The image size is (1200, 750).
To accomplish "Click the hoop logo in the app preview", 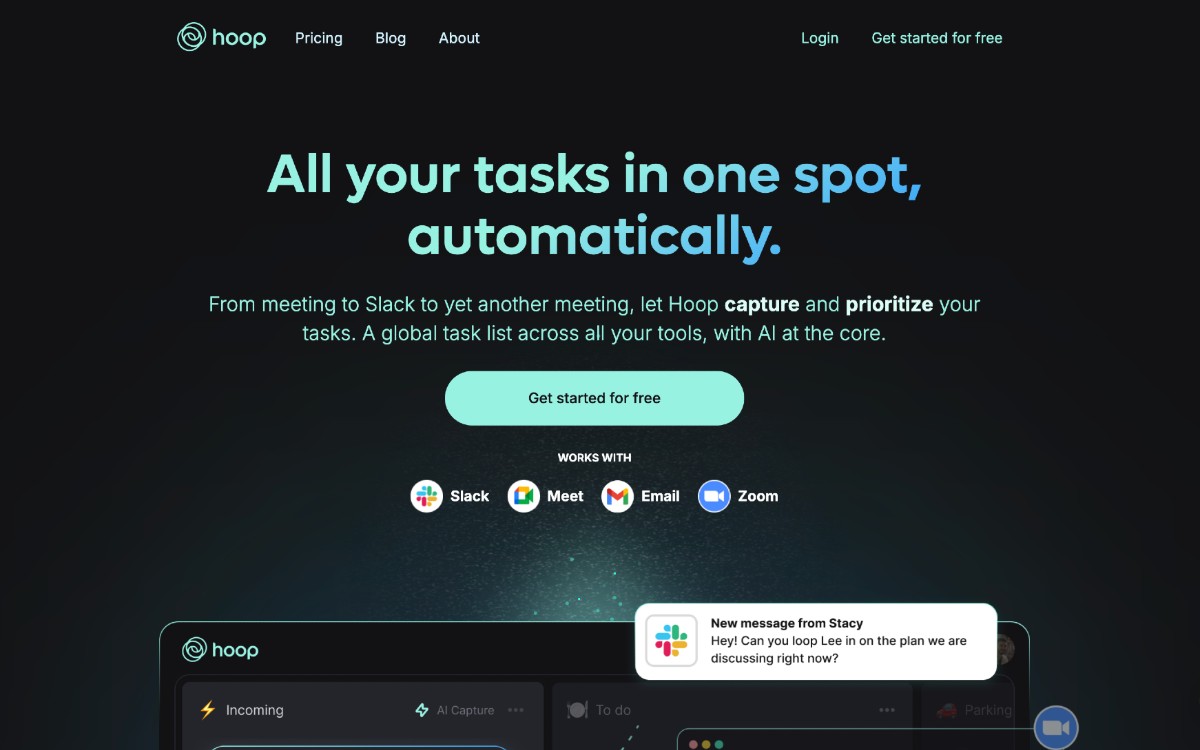I will tap(220, 650).
